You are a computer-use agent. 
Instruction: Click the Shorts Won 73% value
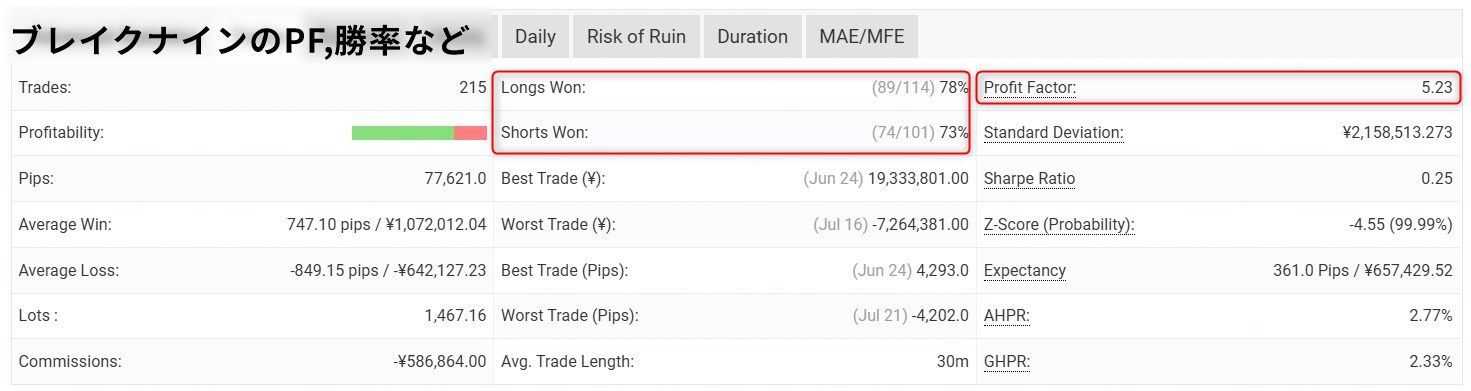[x=954, y=133]
